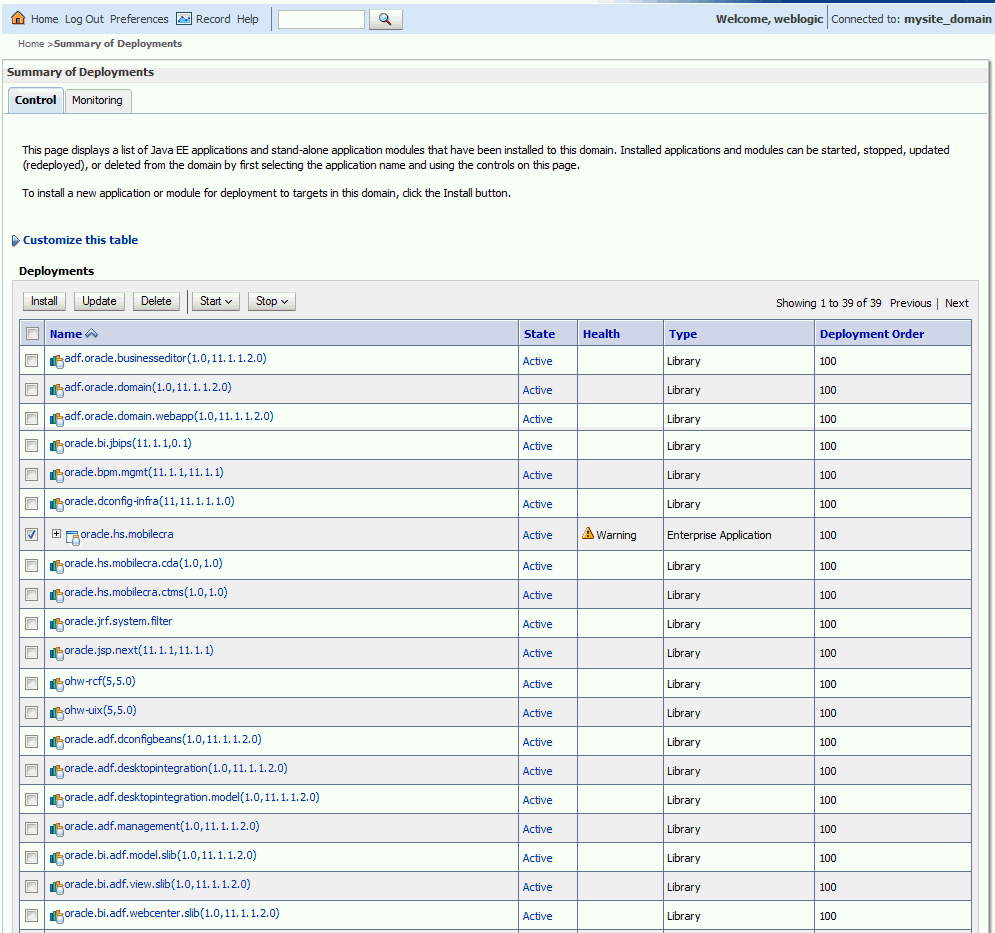Open Help from the top toolbar

point(247,19)
